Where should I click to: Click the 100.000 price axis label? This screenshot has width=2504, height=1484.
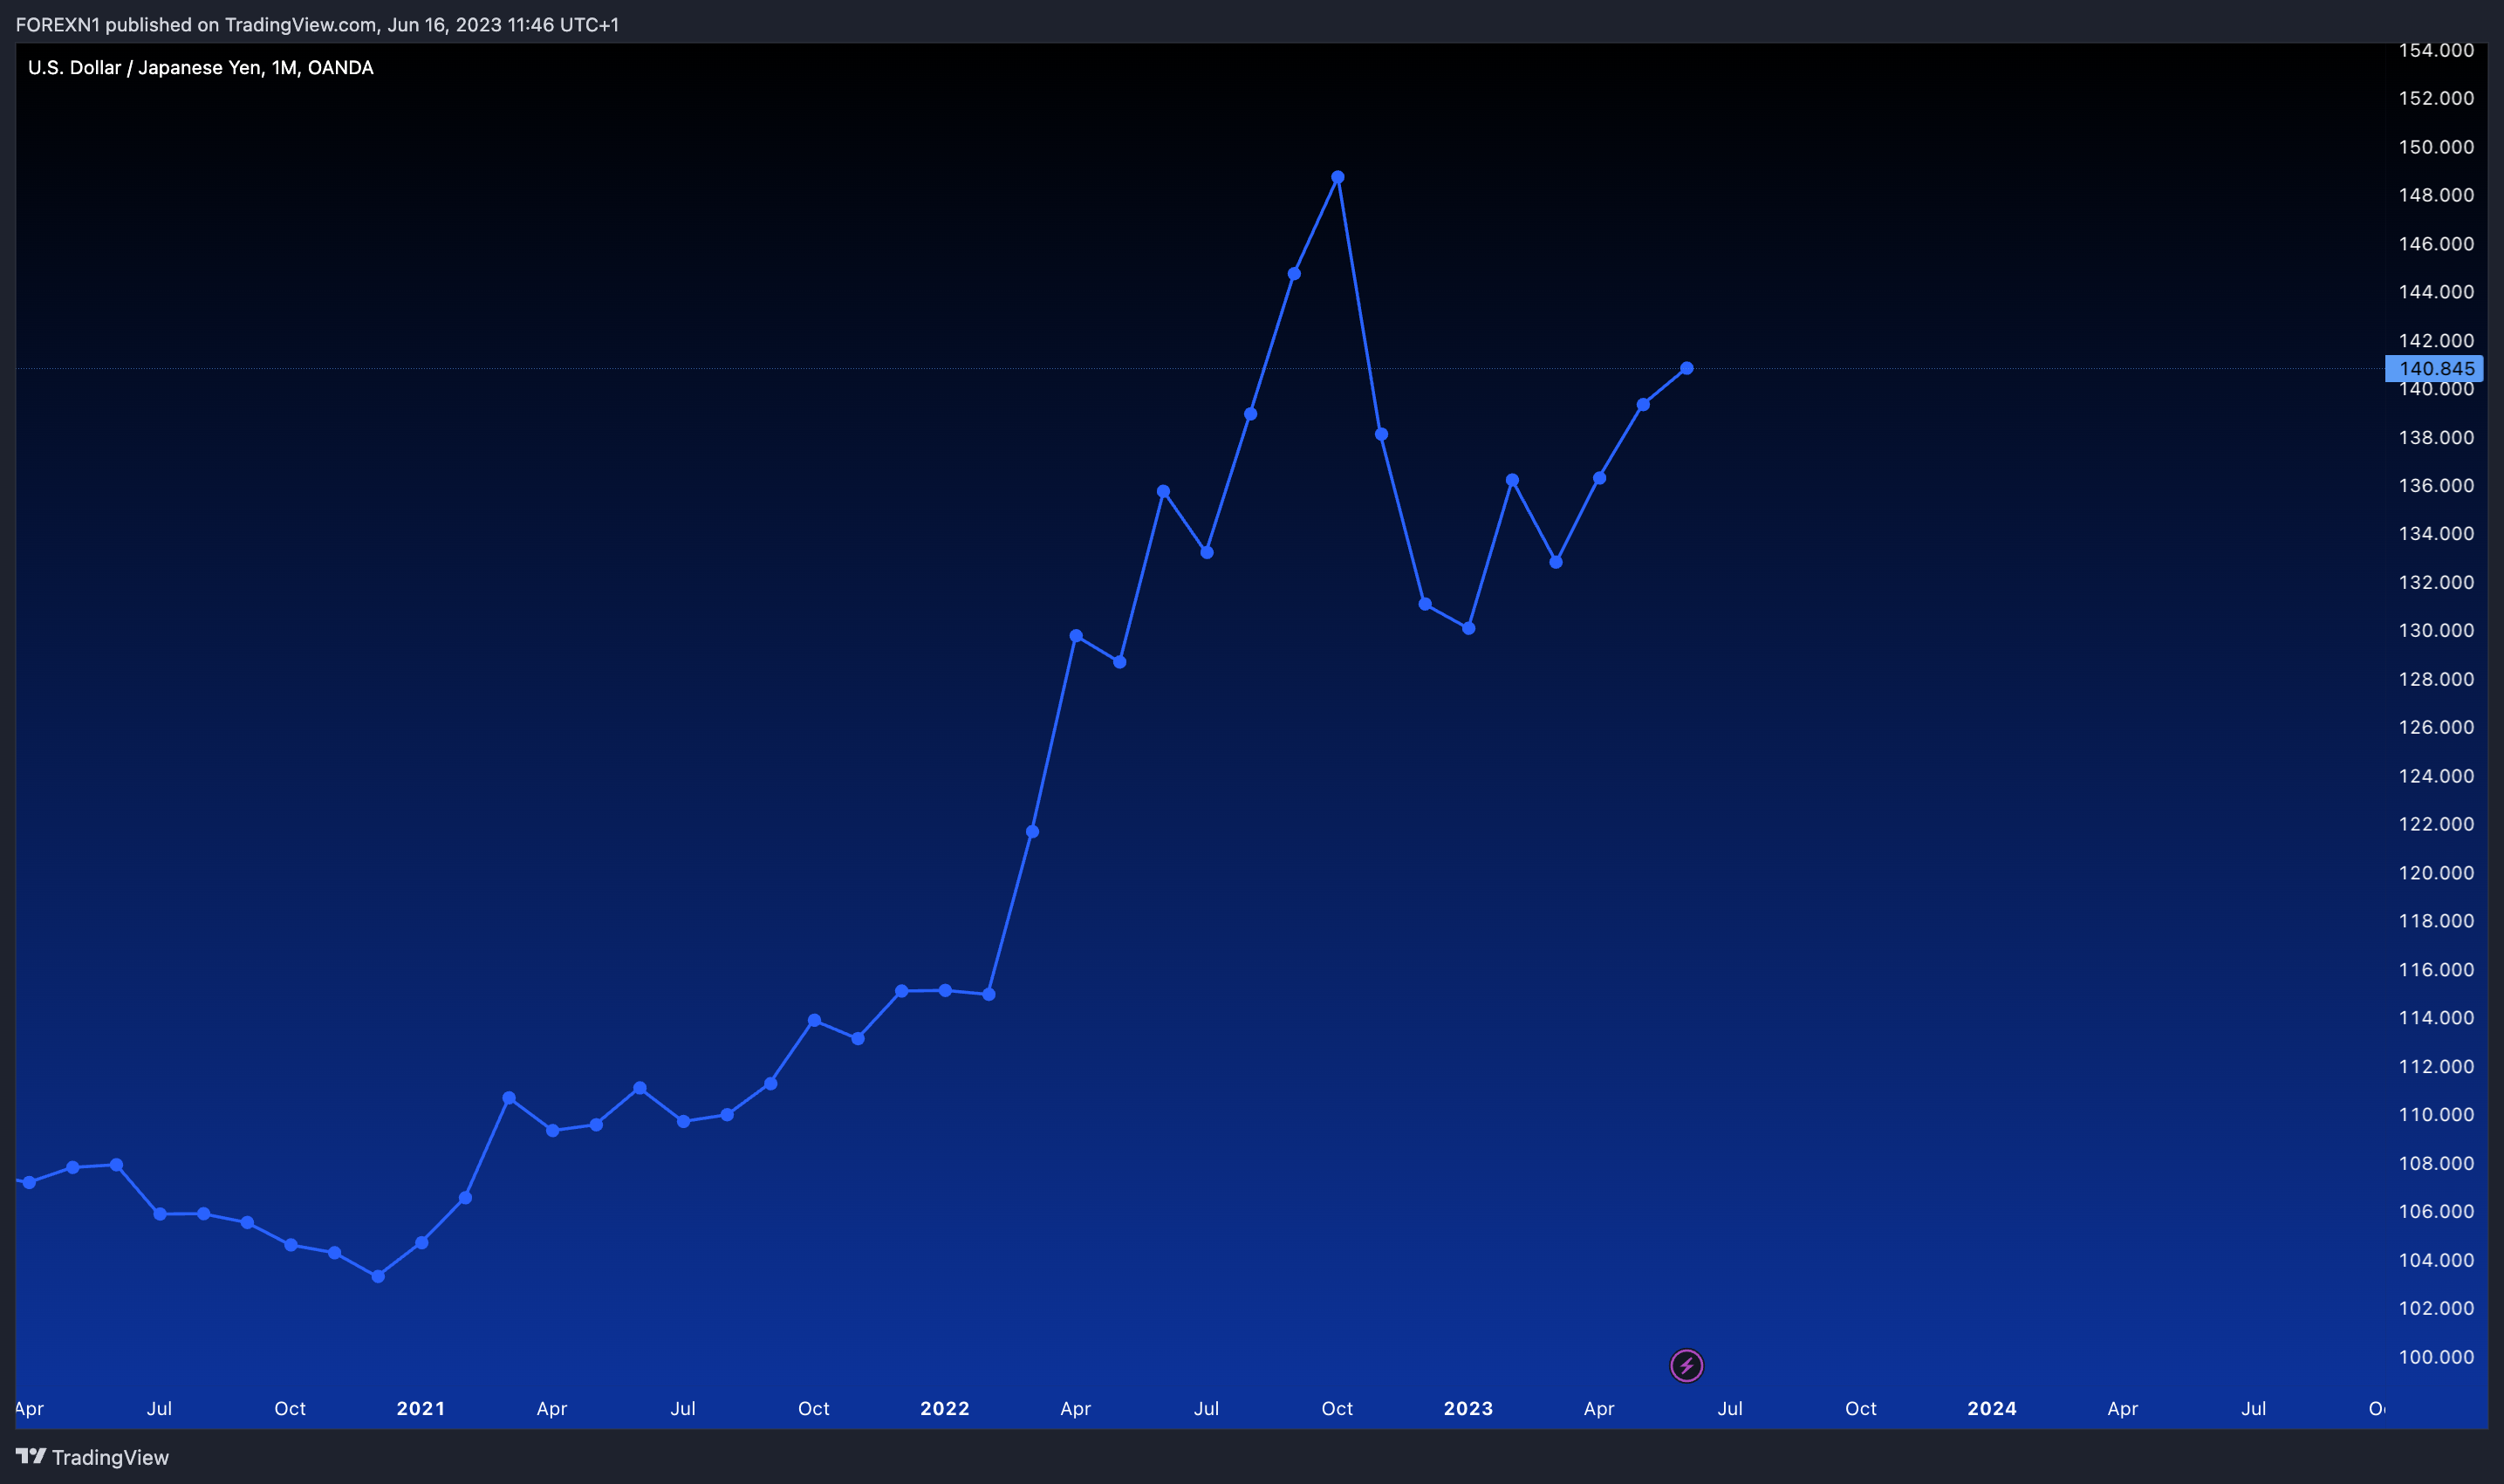point(2436,1357)
